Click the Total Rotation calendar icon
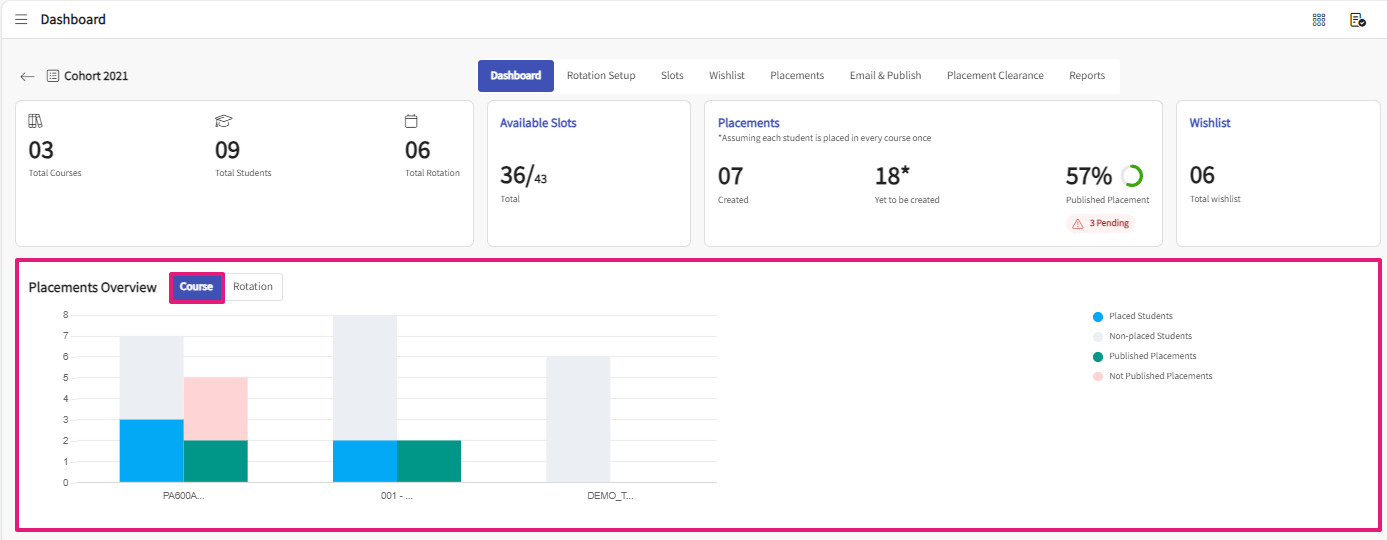1387x540 pixels. pyautogui.click(x=411, y=121)
